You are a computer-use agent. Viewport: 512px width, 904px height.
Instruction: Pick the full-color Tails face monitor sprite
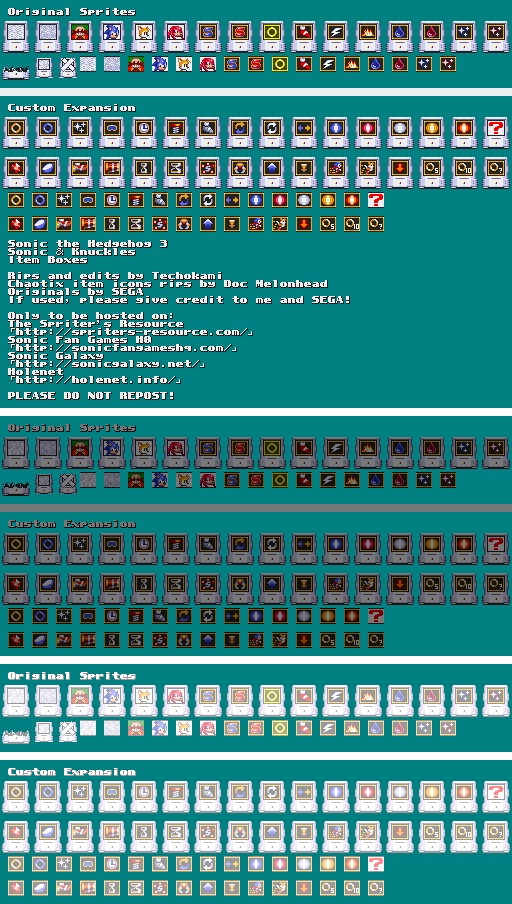click(145, 37)
